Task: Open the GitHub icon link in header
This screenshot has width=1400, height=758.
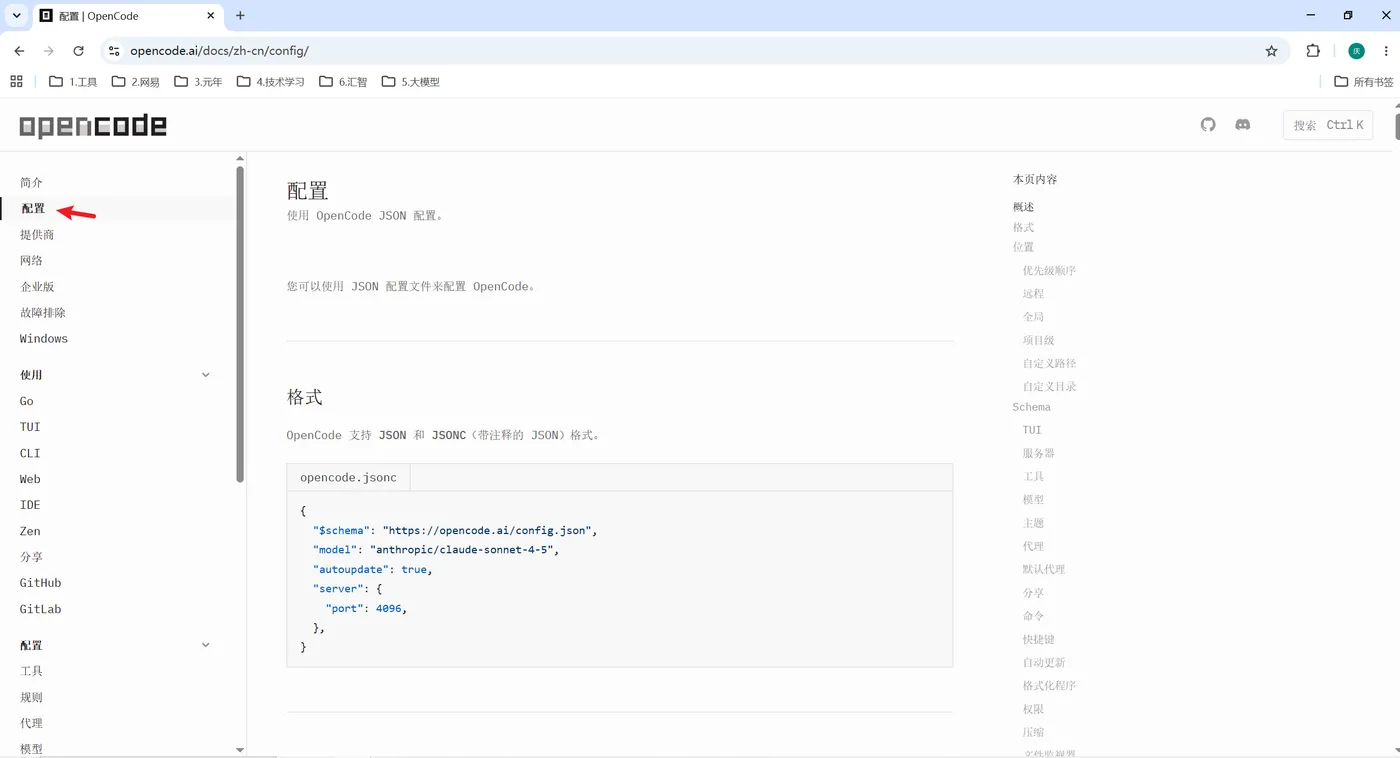Action: 1208,125
